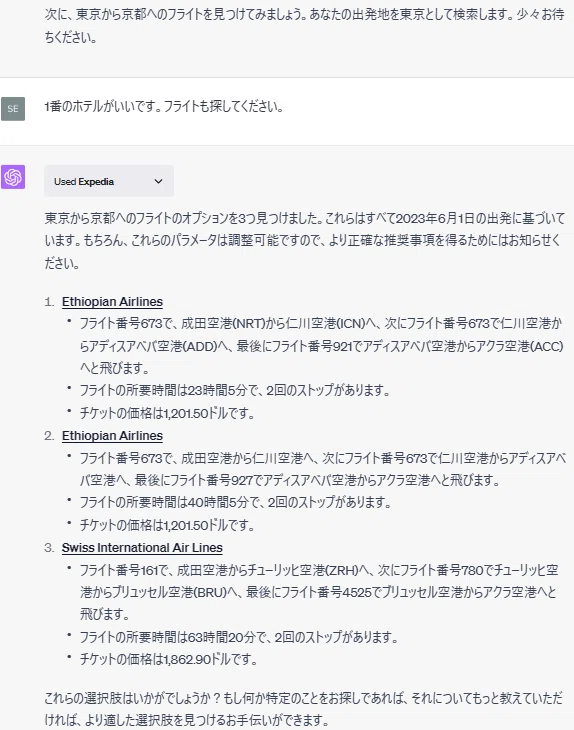Click the text フライトの所要時間は23時間5分
Image resolution: width=574 pixels, height=730 pixels.
pyautogui.click(x=163, y=390)
